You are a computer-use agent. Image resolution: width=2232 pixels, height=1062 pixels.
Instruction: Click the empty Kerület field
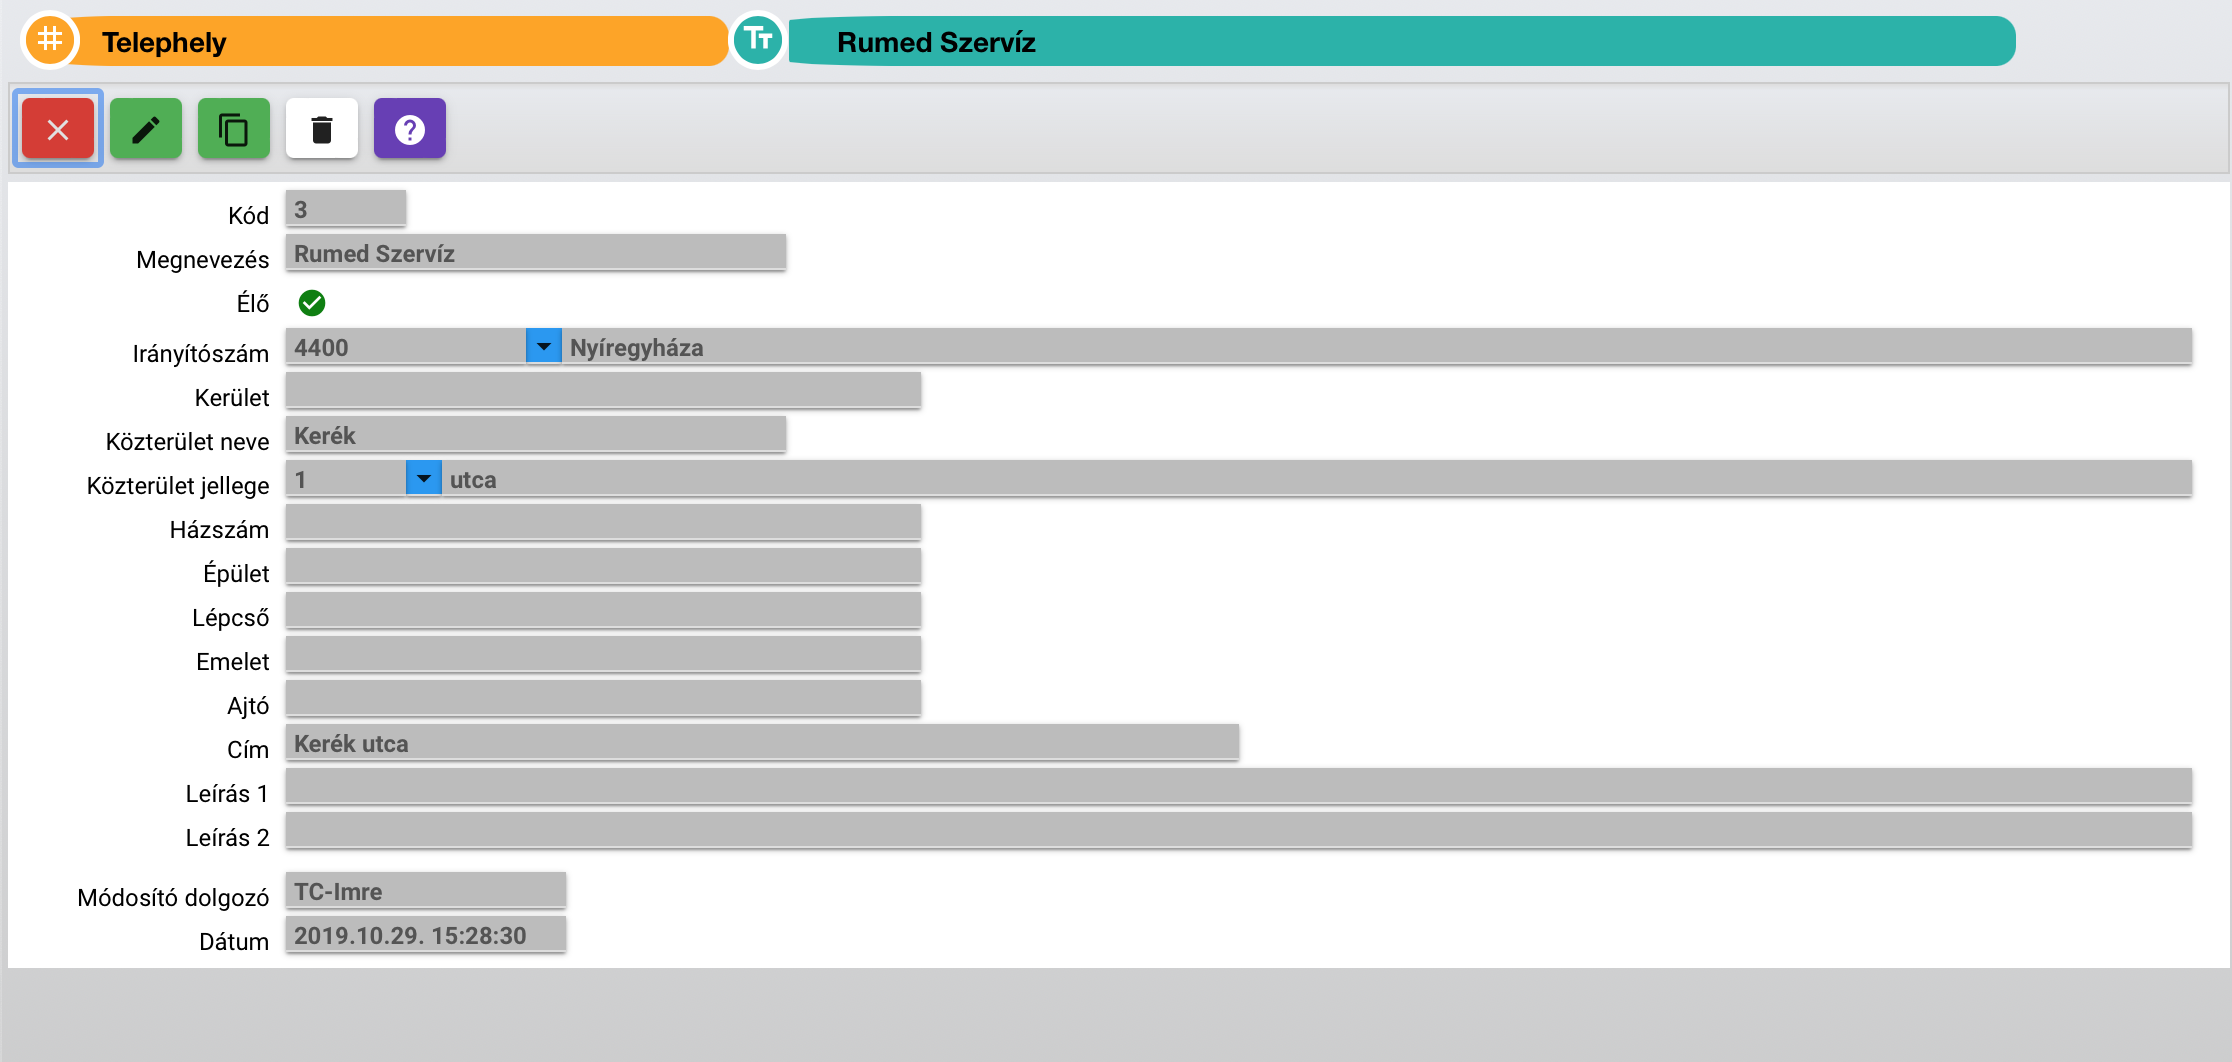(x=603, y=390)
